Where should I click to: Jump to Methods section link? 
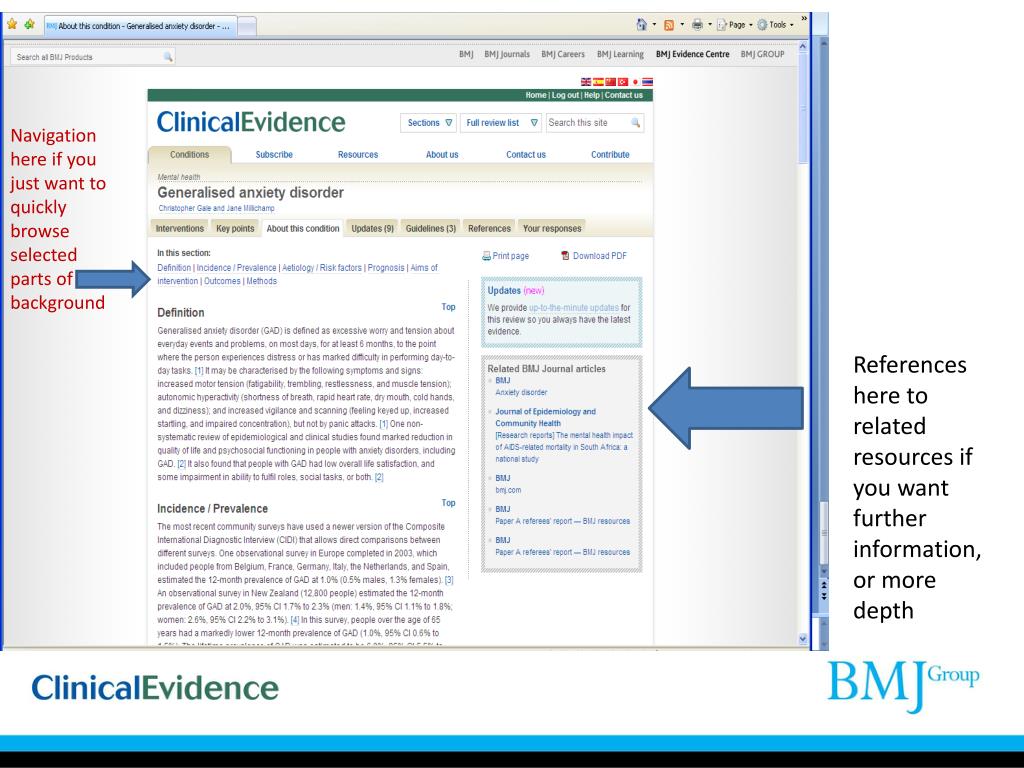[x=261, y=281]
